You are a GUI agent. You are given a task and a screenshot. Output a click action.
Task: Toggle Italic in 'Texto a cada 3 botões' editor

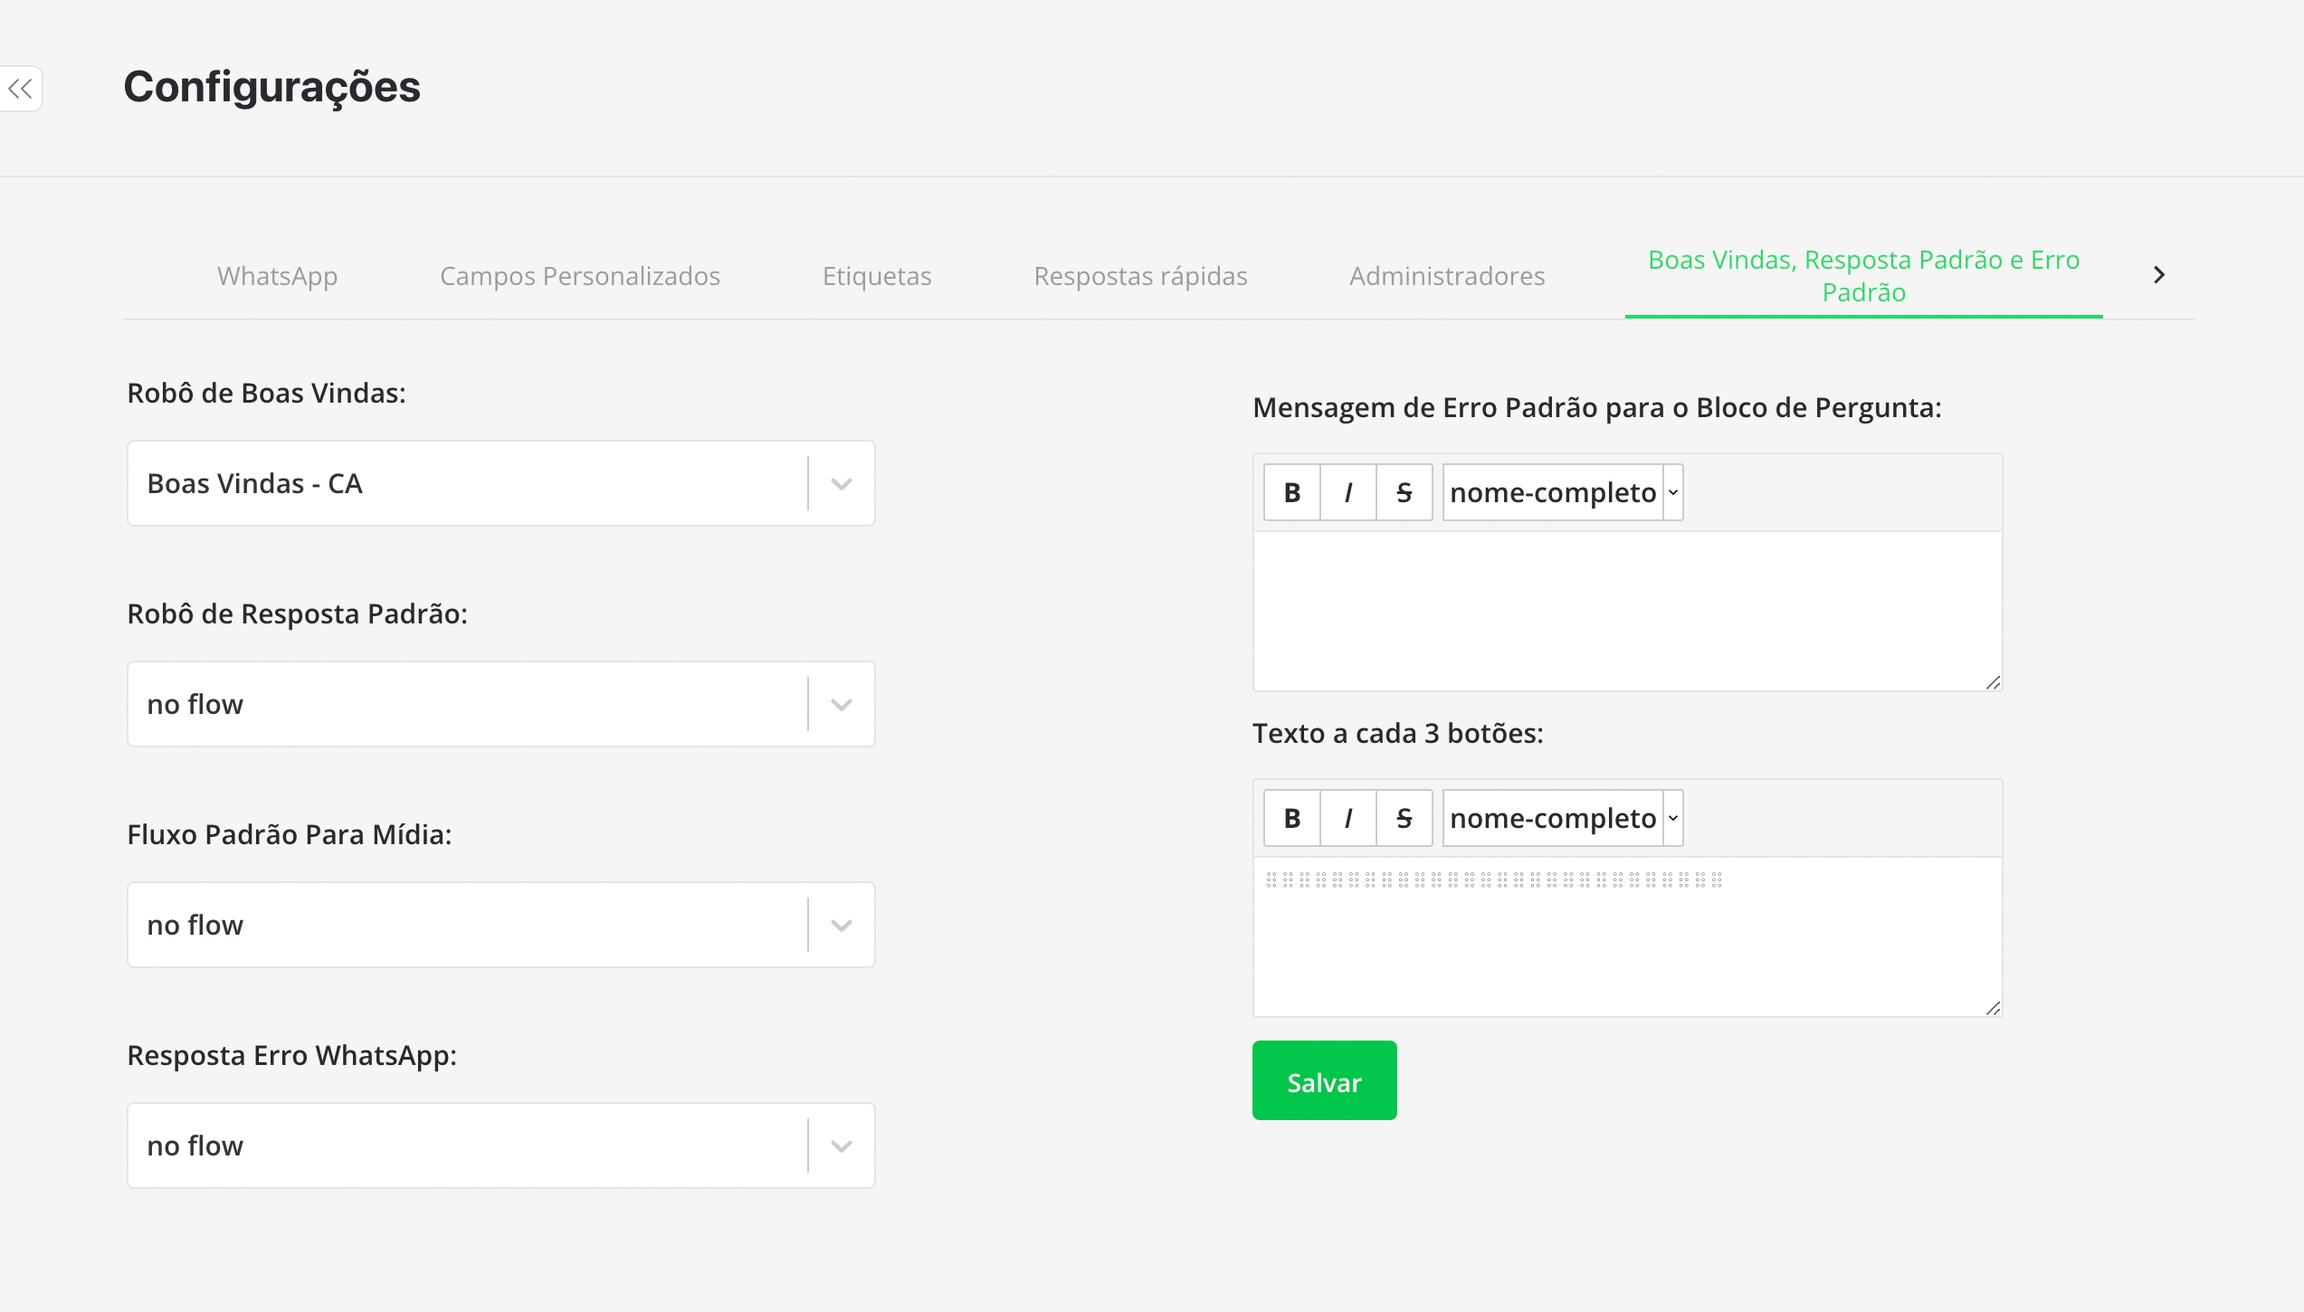(x=1348, y=818)
